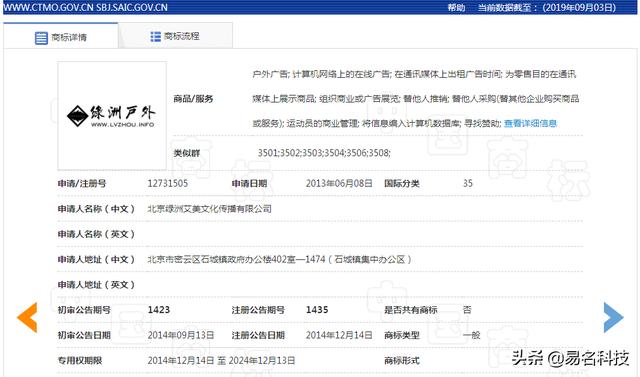Click the 申请/注册号 label
This screenshot has width=640, height=377.
82,184
